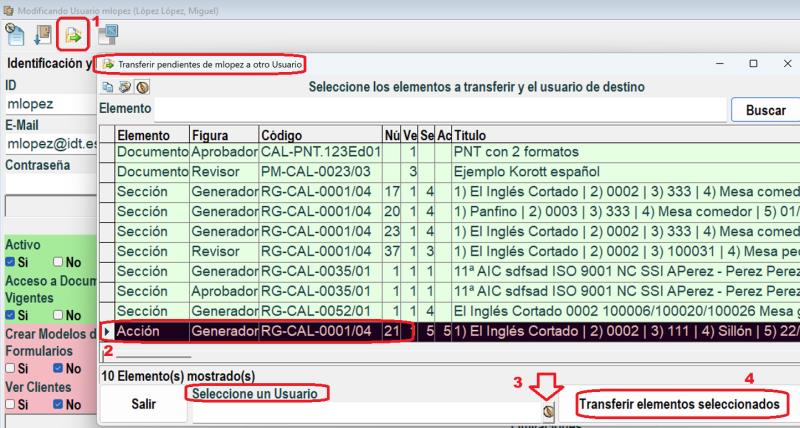The image size is (800, 428).
Task: Sort by the Figura column header
Action: click(222, 135)
